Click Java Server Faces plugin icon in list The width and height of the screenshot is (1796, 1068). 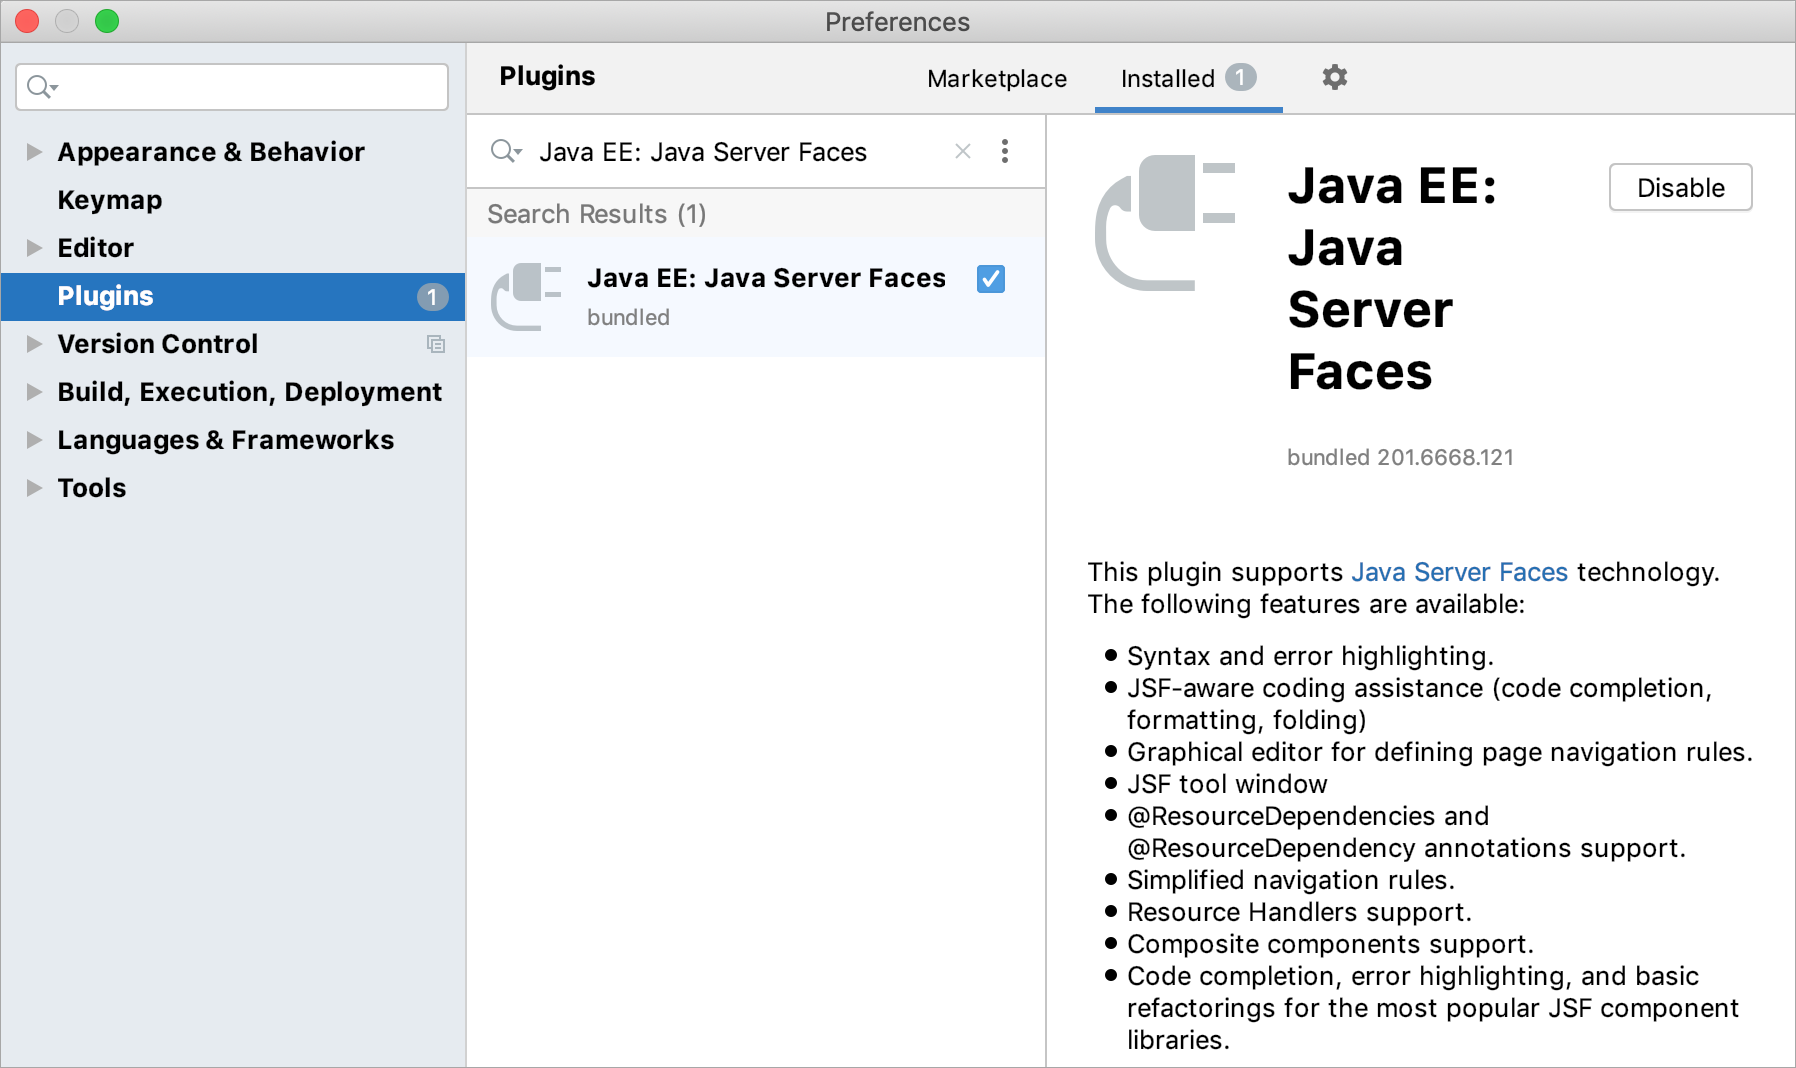click(527, 296)
